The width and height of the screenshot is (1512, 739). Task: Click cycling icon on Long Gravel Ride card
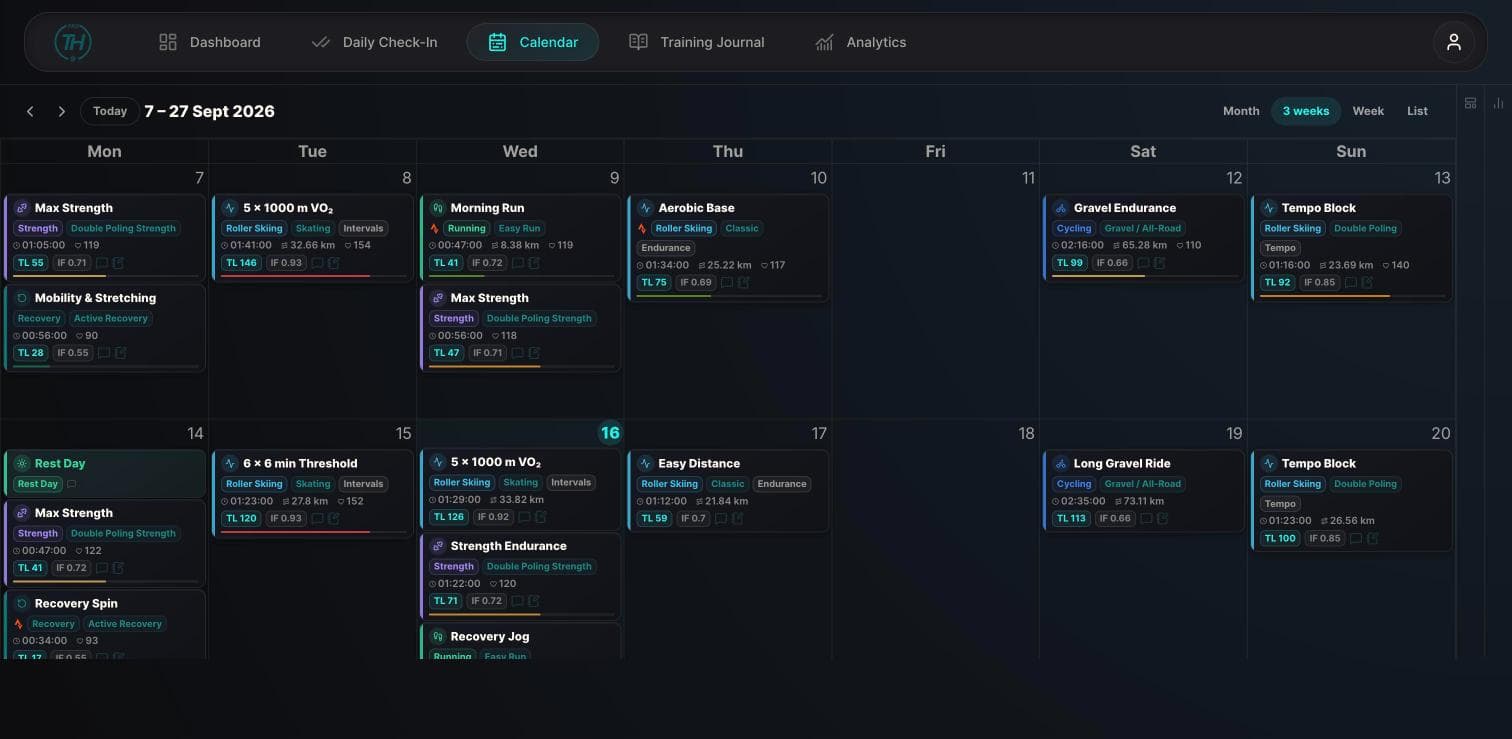pos(1060,463)
